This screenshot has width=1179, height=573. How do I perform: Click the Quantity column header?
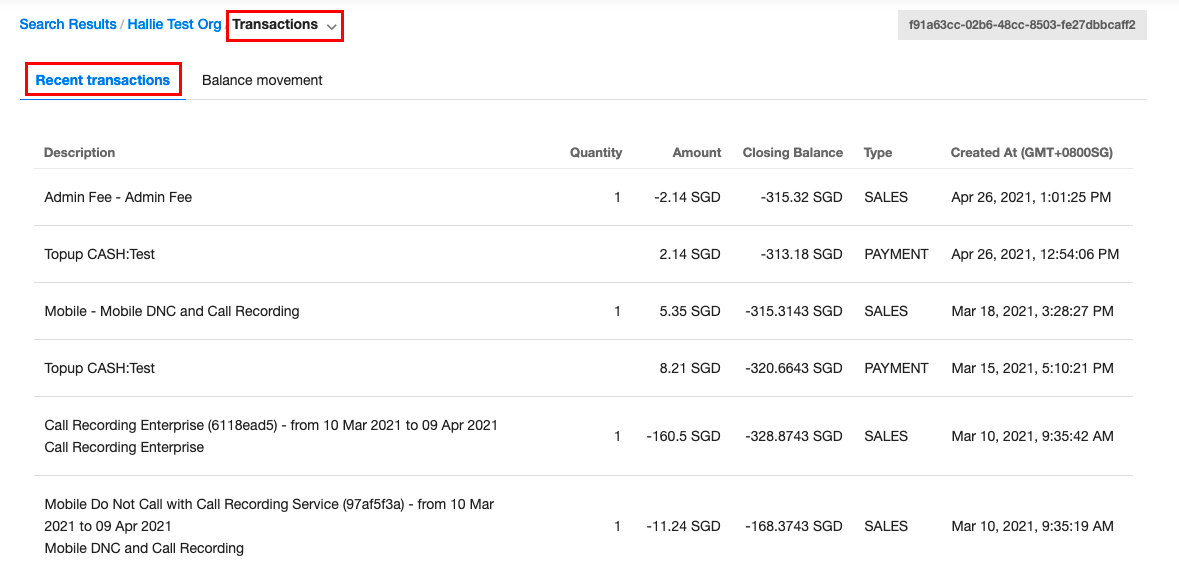point(596,153)
